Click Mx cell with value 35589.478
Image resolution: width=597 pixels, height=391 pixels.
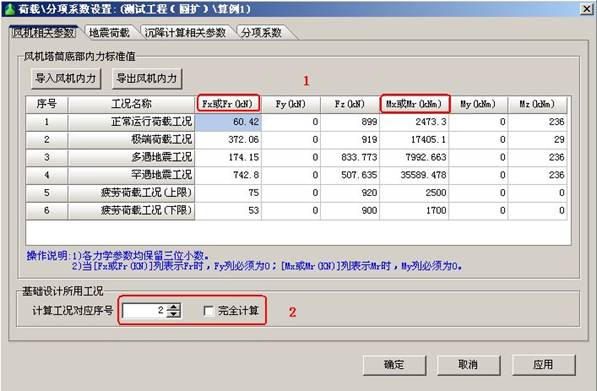pyautogui.click(x=414, y=175)
